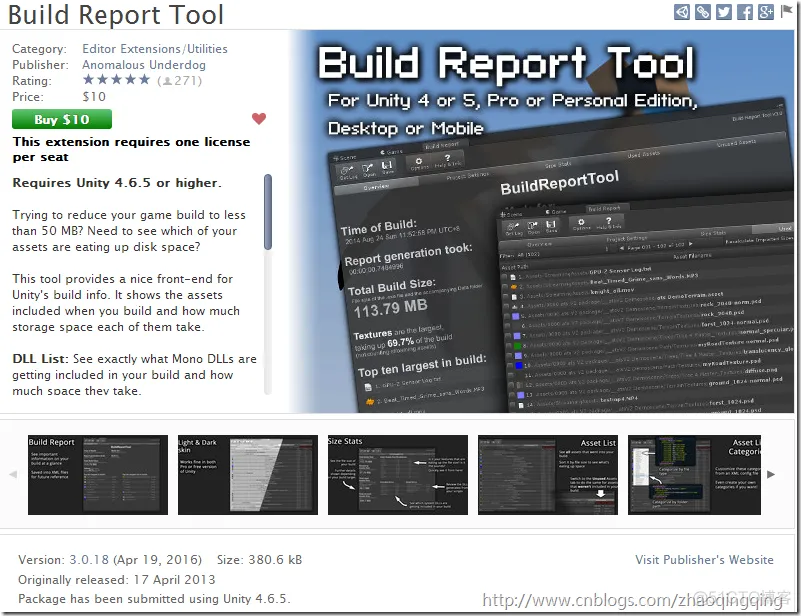Screen dimensions: 801x616
Task: View the 271 user reviews count
Action: [x=179, y=81]
